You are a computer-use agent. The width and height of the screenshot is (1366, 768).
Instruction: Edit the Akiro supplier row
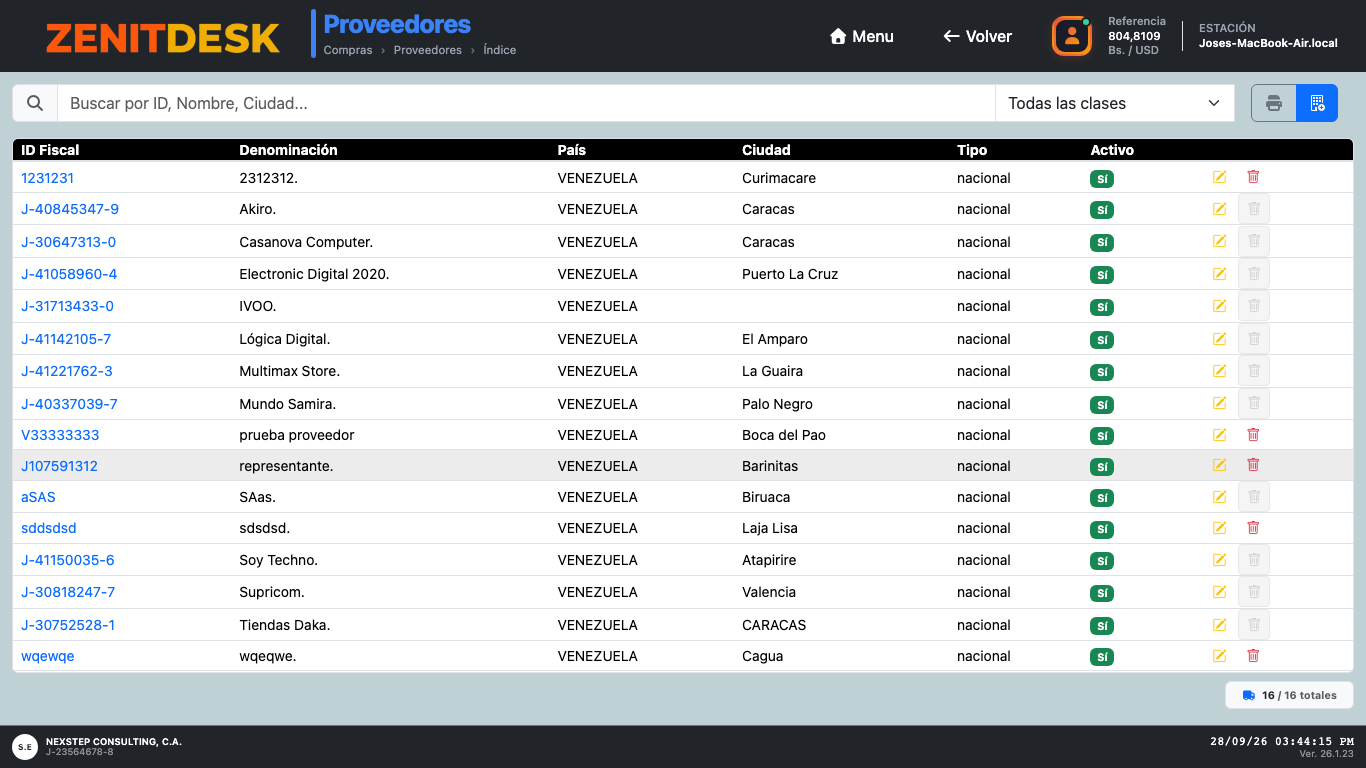(x=1219, y=209)
